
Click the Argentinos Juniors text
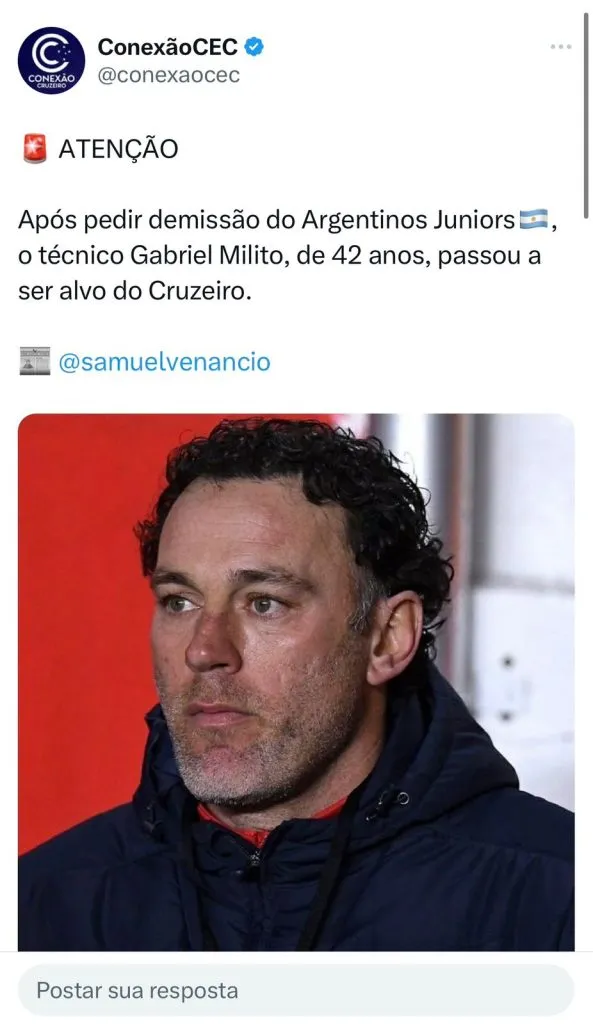[408, 220]
